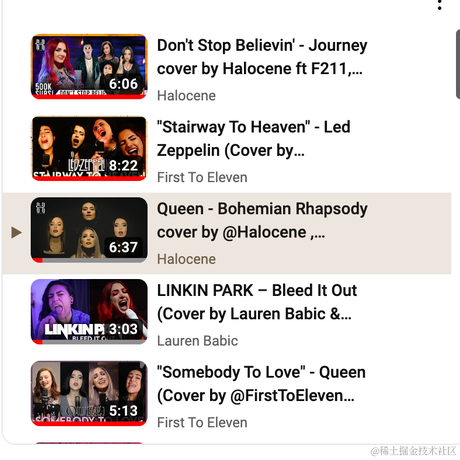The width and height of the screenshot is (460, 460).
Task: Open Halocene channel under Bohemian Rhapsody
Action: pos(186,259)
